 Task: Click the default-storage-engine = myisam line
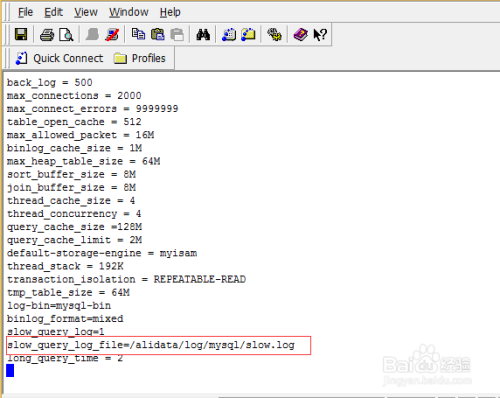click(x=102, y=253)
